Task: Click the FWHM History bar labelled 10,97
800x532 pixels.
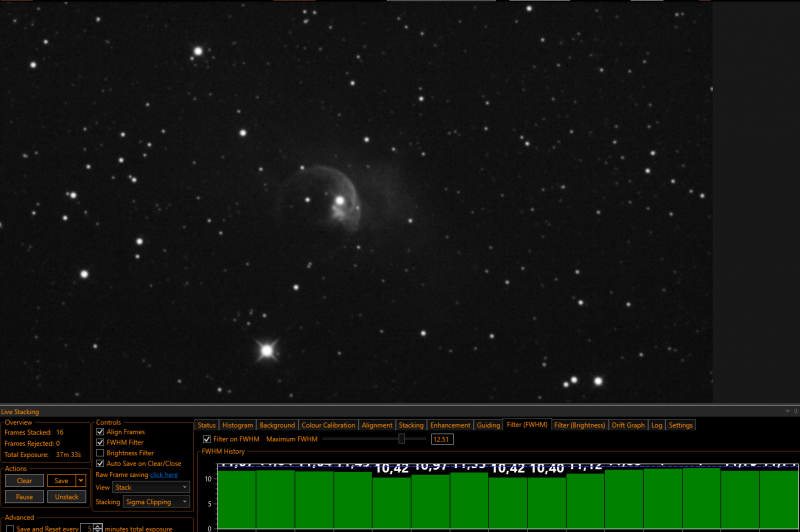Action: (431, 502)
